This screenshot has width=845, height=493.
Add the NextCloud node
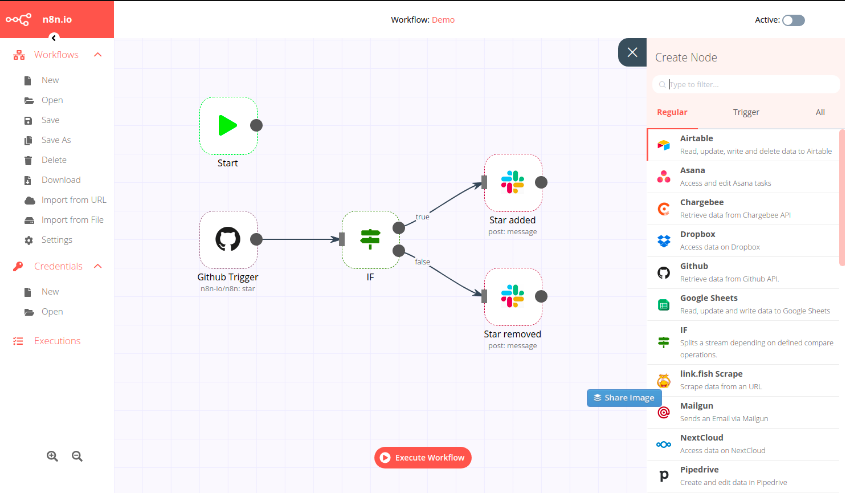point(743,444)
